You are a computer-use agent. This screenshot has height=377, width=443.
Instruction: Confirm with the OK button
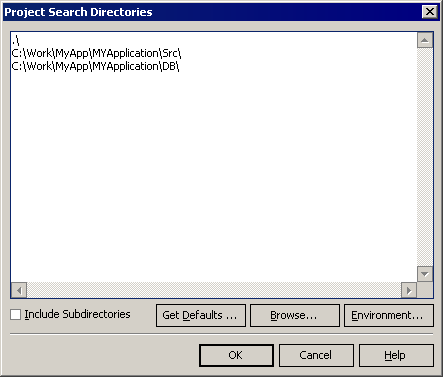pyautogui.click(x=236, y=355)
